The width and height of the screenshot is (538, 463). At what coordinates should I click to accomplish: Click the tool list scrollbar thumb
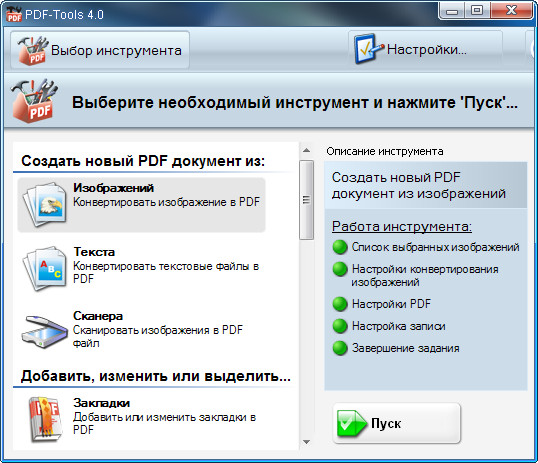306,200
